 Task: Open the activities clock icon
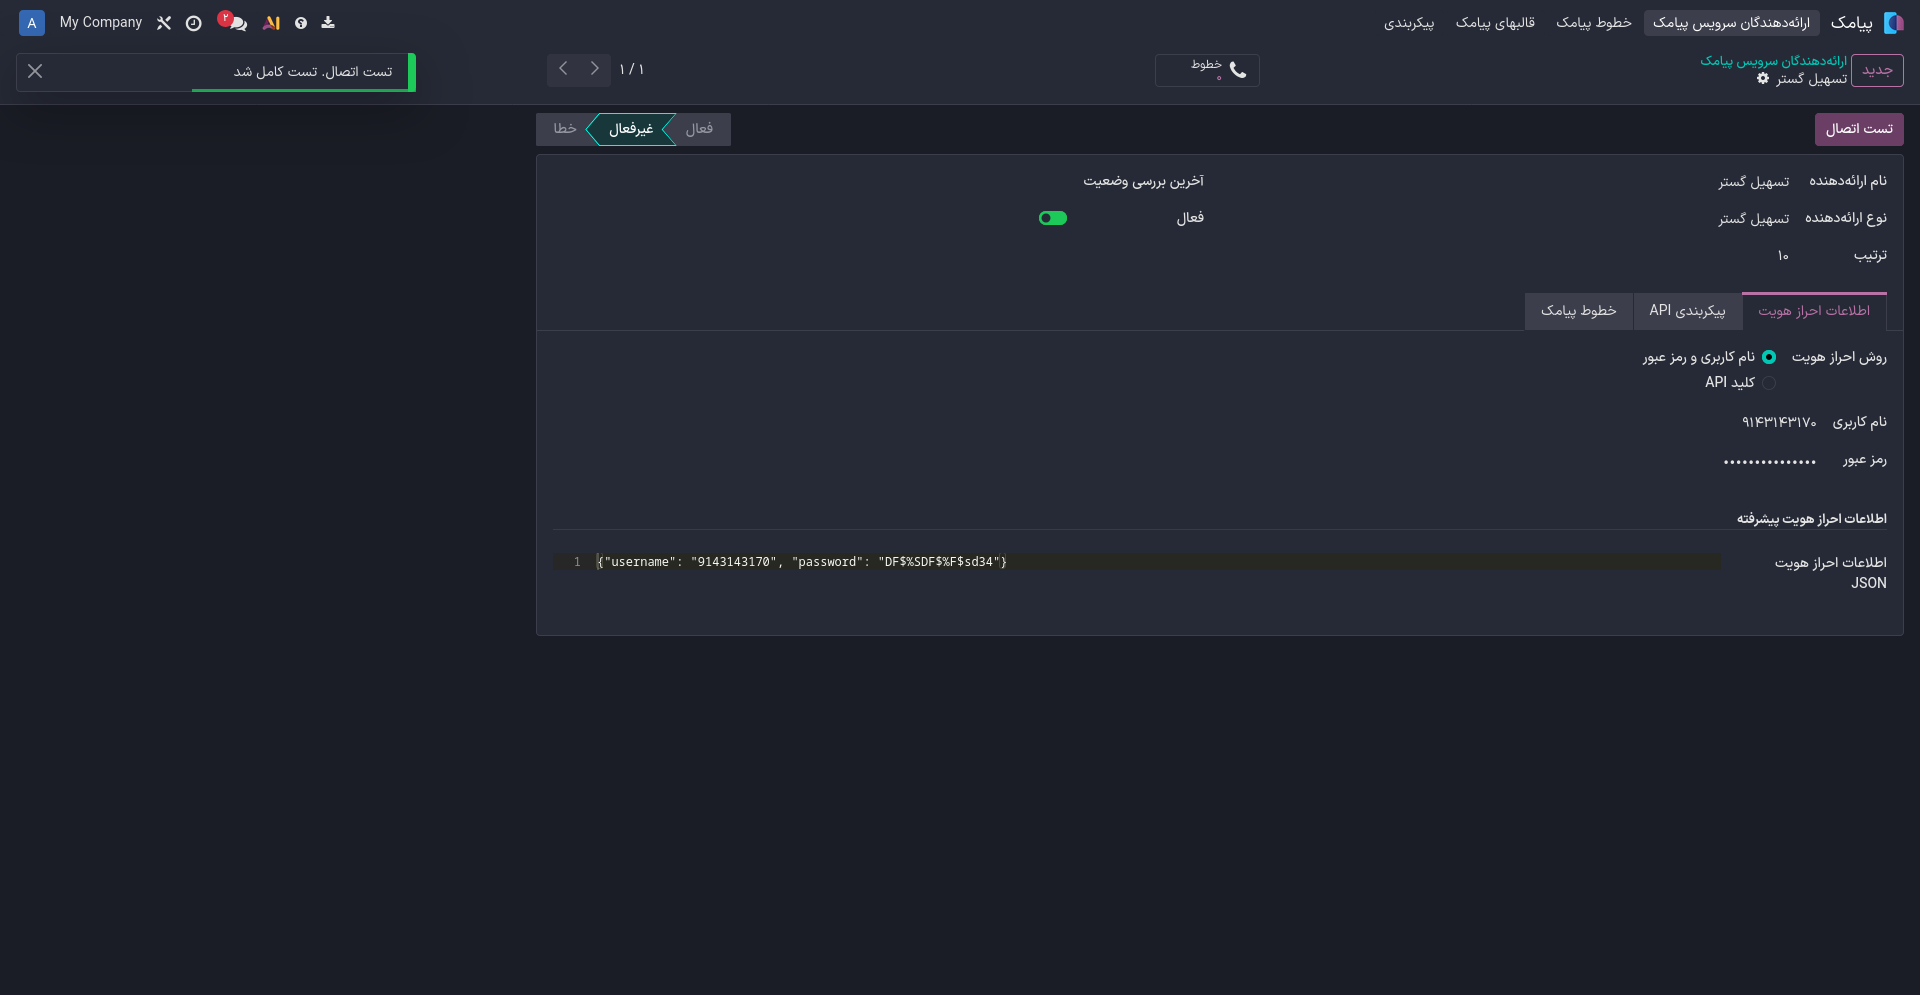tap(194, 23)
